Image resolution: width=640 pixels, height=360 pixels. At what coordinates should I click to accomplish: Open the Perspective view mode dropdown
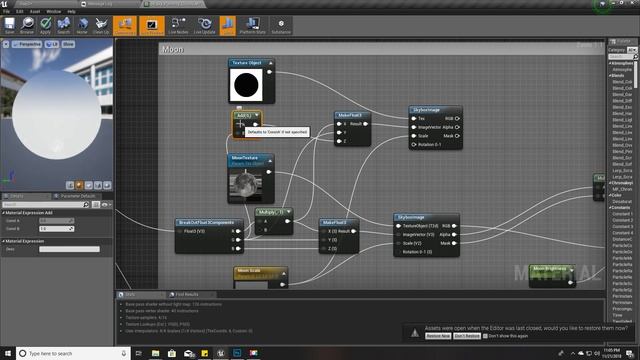pos(27,44)
